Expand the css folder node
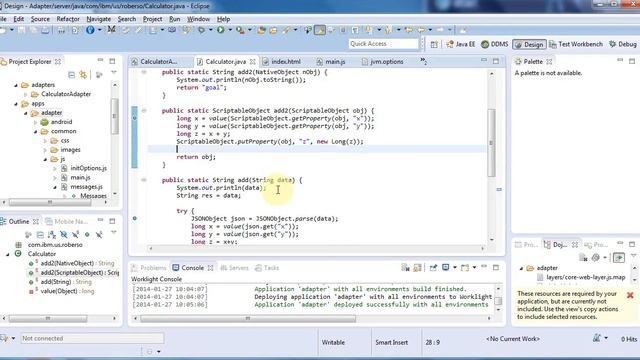640x360 pixels. pos(45,140)
